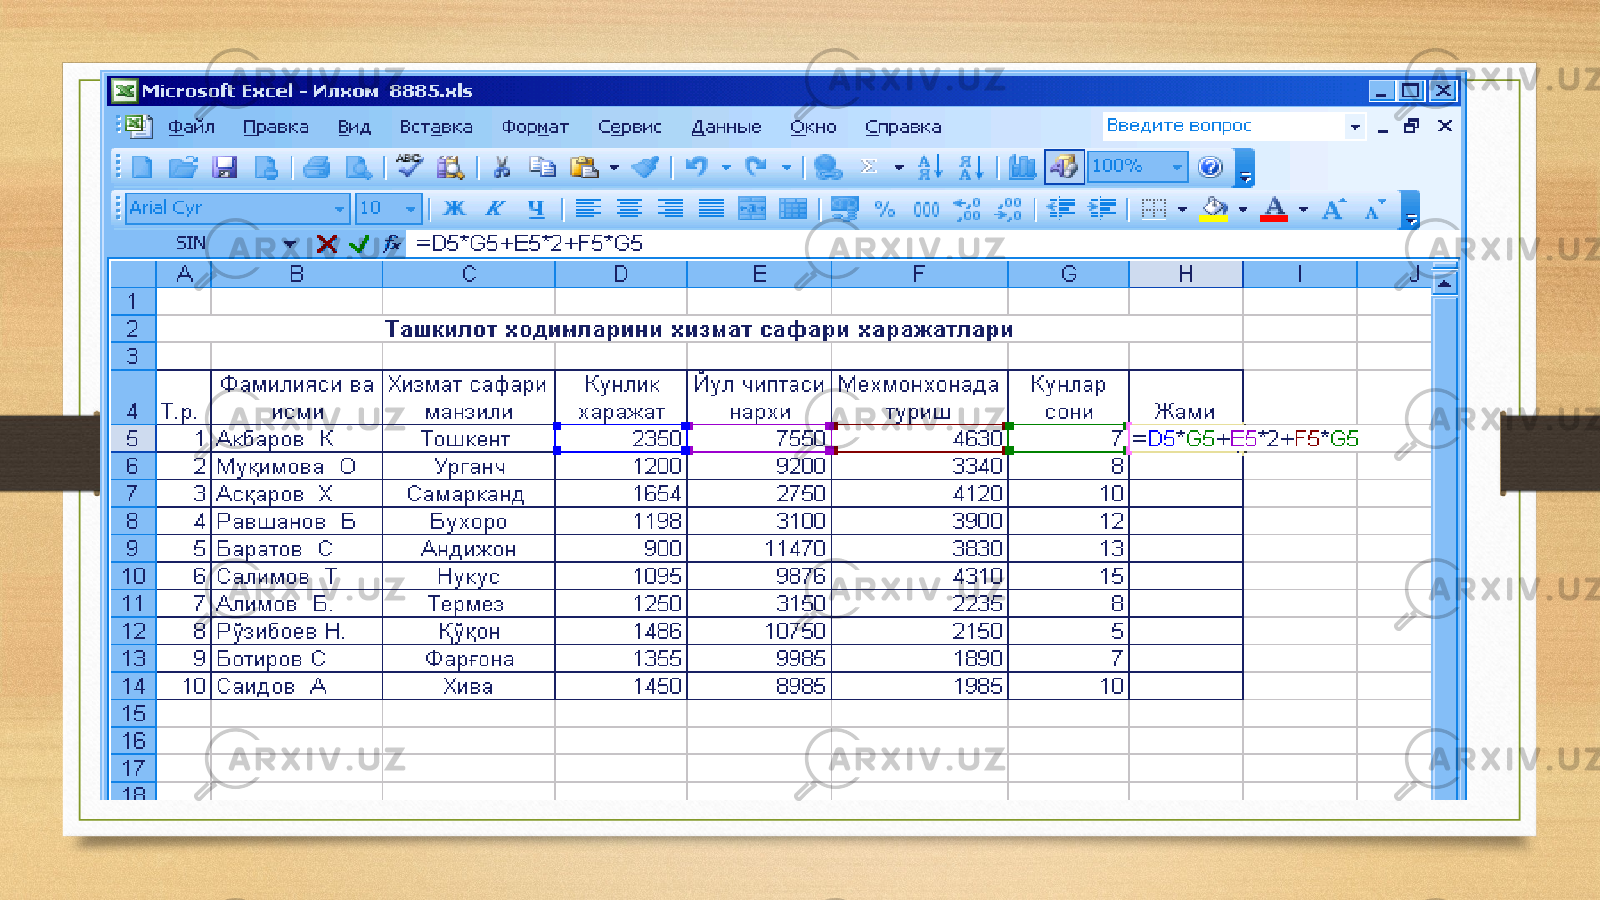Sort ascending А-Я
Screen dimensions: 1600x900
click(929, 167)
